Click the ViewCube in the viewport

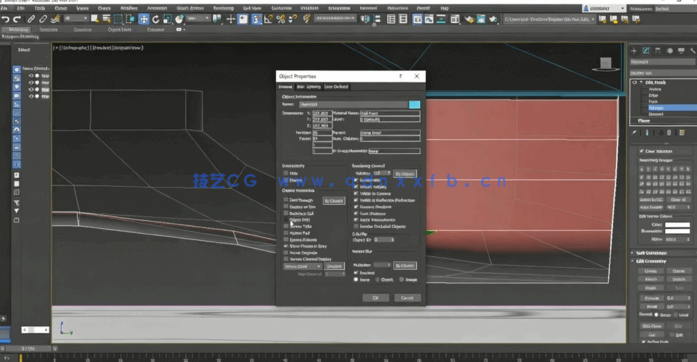click(x=605, y=64)
